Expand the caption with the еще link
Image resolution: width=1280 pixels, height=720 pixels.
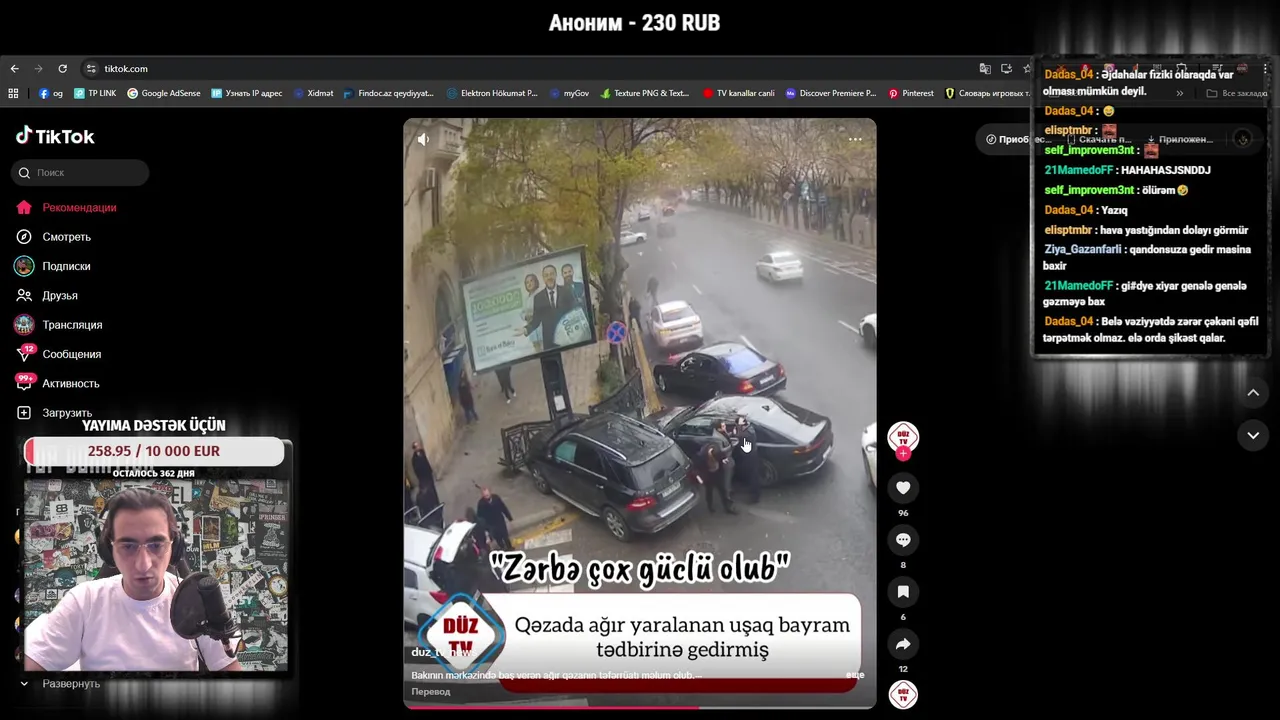pyautogui.click(x=855, y=675)
